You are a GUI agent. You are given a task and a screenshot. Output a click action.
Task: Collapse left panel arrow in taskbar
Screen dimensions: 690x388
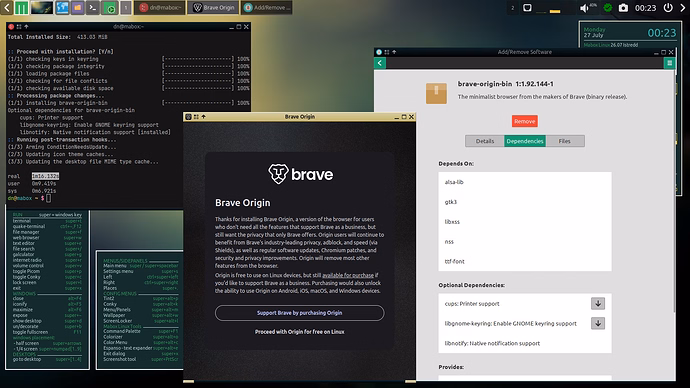(x=7, y=7)
